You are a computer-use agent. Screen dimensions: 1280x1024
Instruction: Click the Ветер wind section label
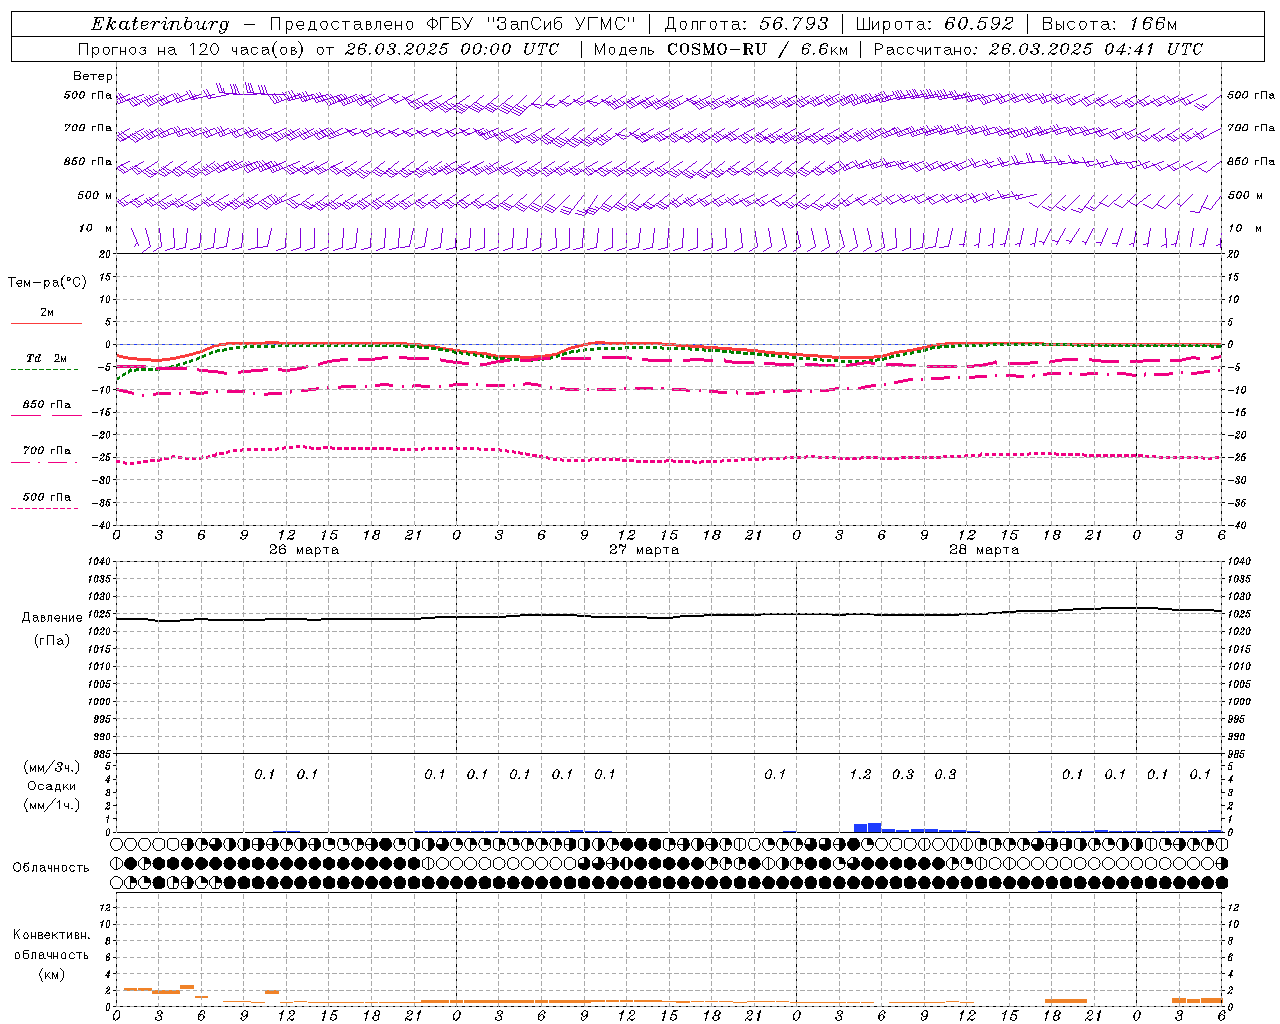(93, 76)
